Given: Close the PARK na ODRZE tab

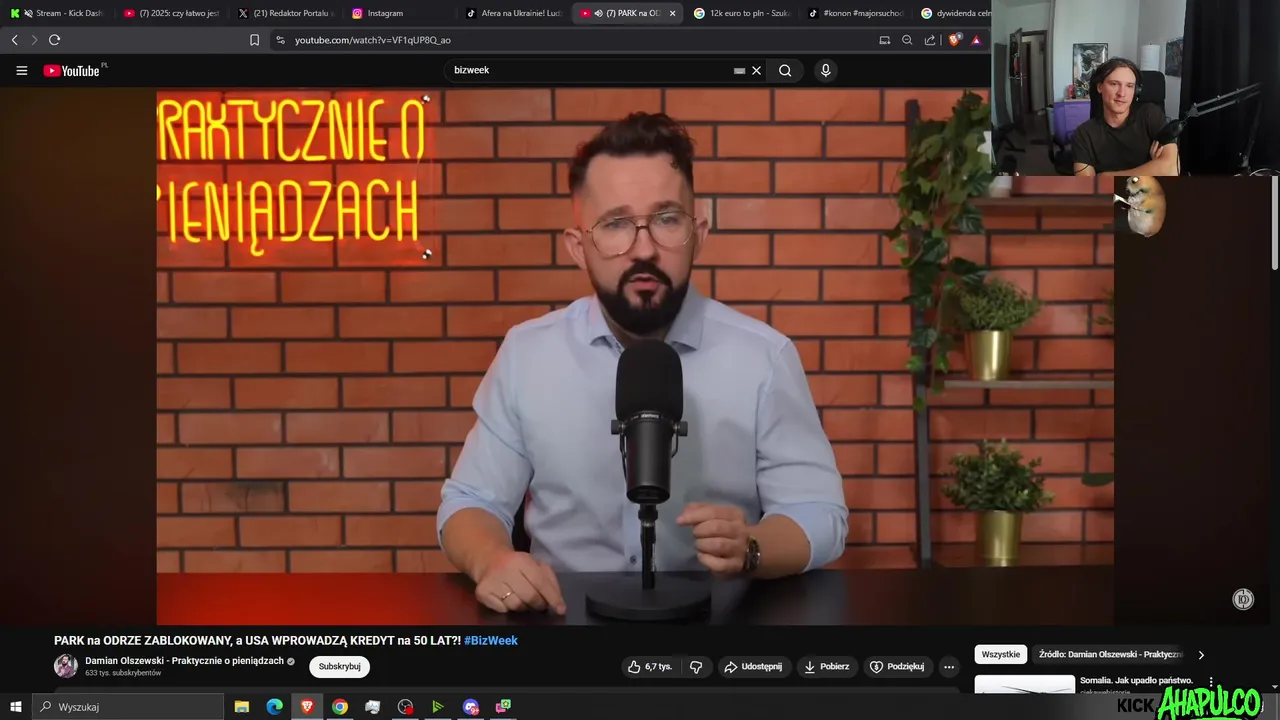Looking at the screenshot, I should coord(672,13).
